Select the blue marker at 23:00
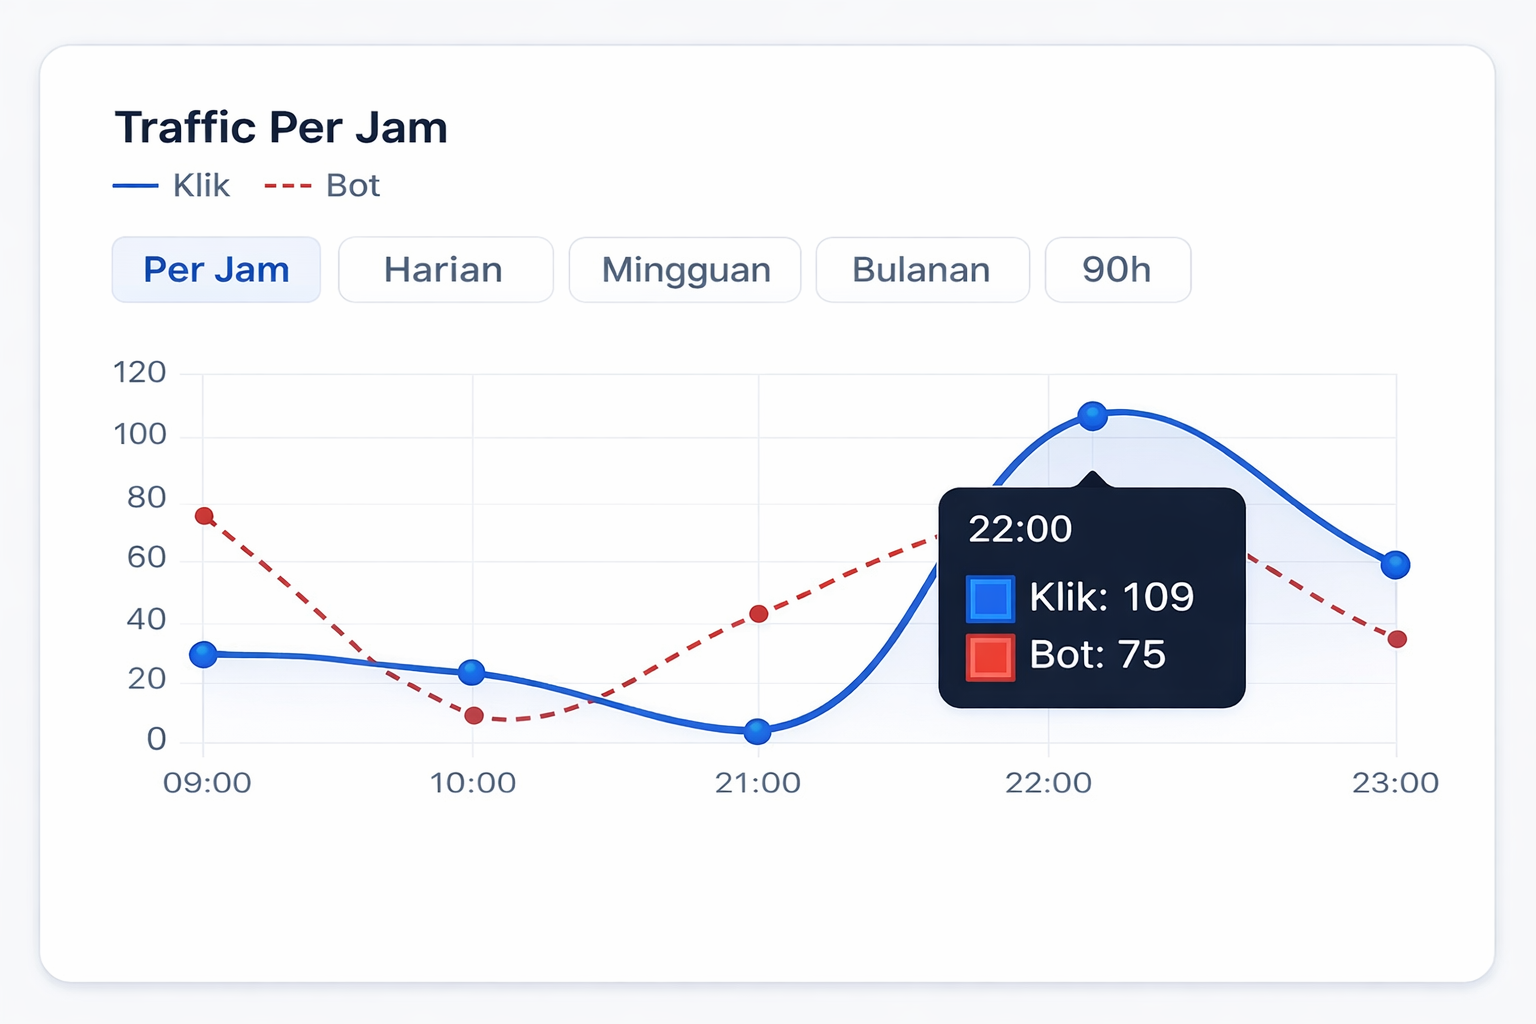The height and width of the screenshot is (1024, 1536). [x=1396, y=565]
